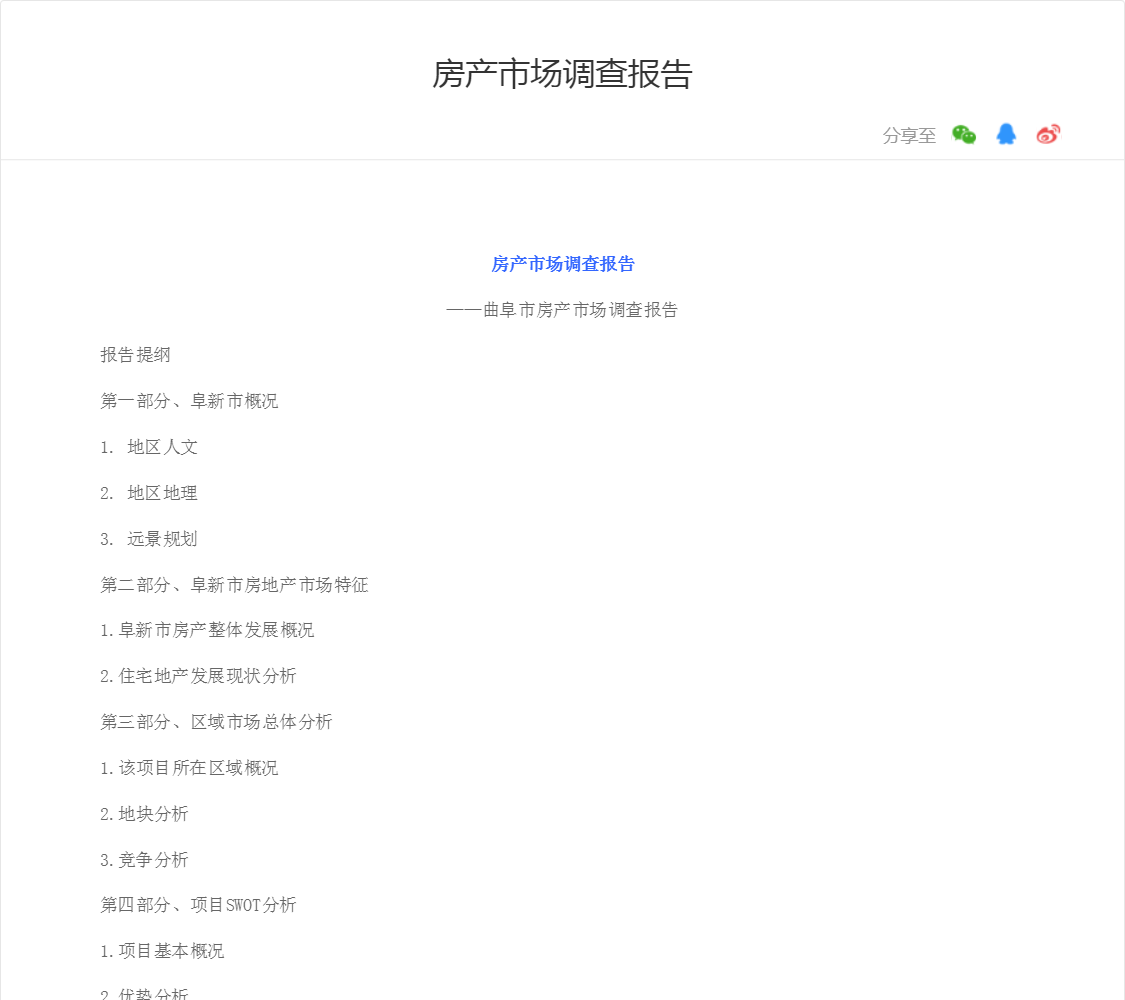Share the report to Sina Weibo
The image size is (1125, 1000).
(x=1048, y=134)
